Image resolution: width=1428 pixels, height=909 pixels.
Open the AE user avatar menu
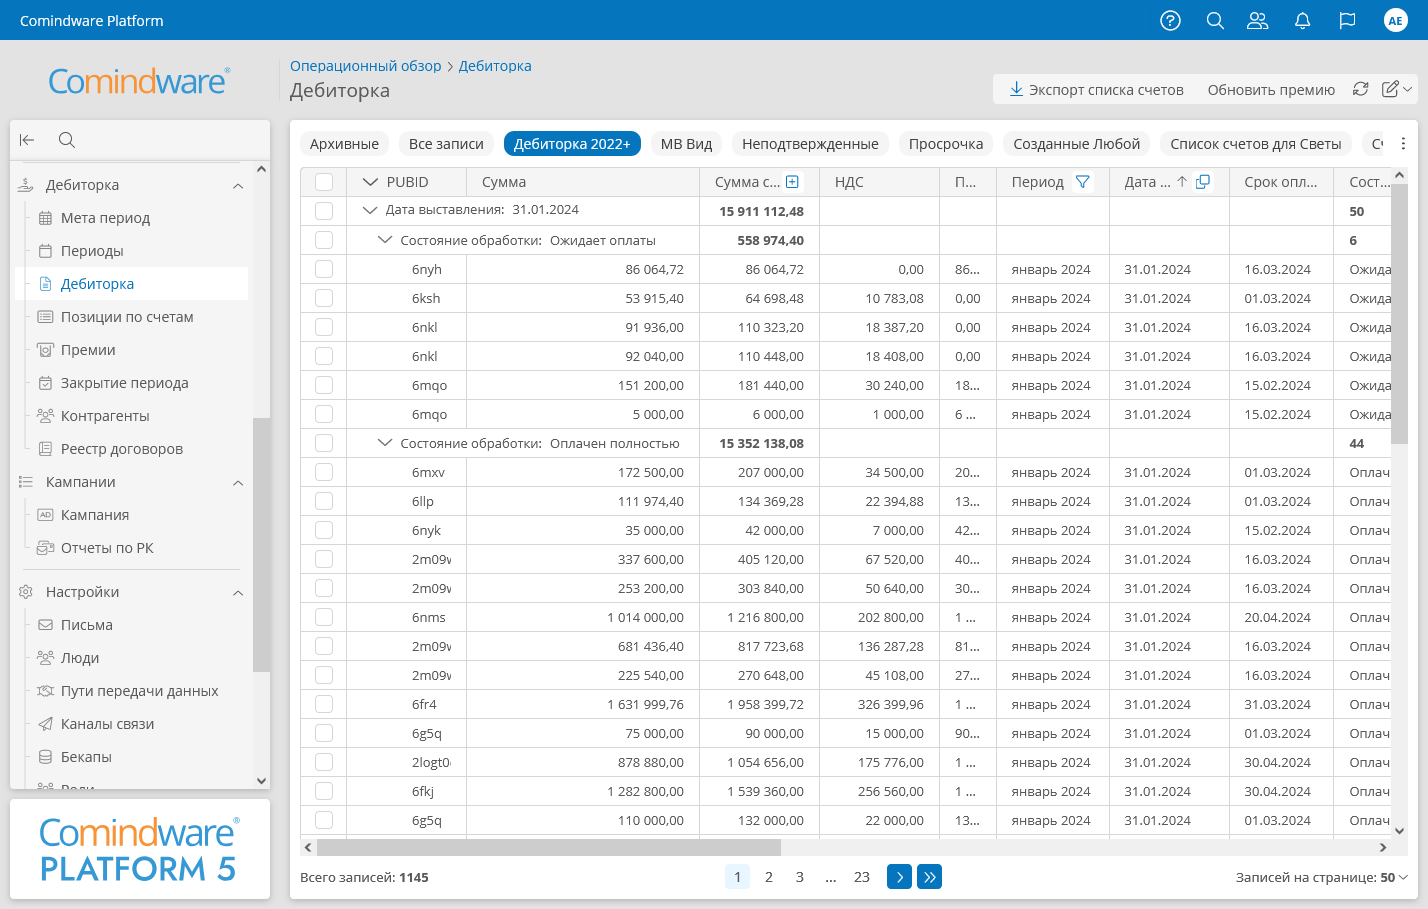(1395, 20)
